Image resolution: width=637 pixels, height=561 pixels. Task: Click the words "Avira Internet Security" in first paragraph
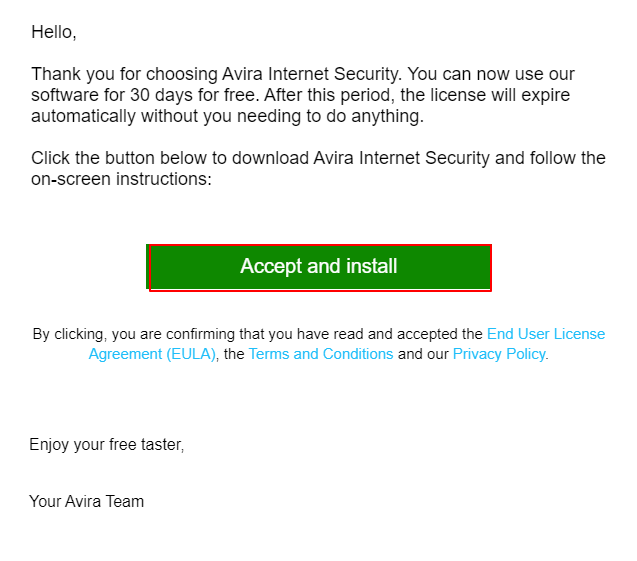tap(311, 74)
